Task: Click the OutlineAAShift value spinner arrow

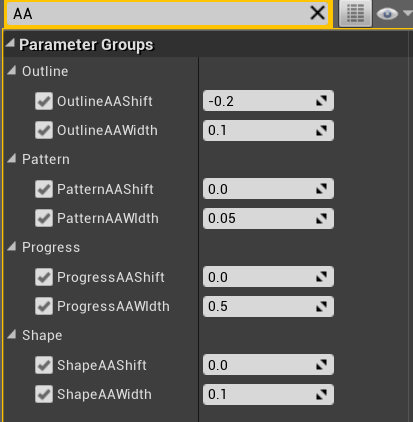Action: (321, 101)
